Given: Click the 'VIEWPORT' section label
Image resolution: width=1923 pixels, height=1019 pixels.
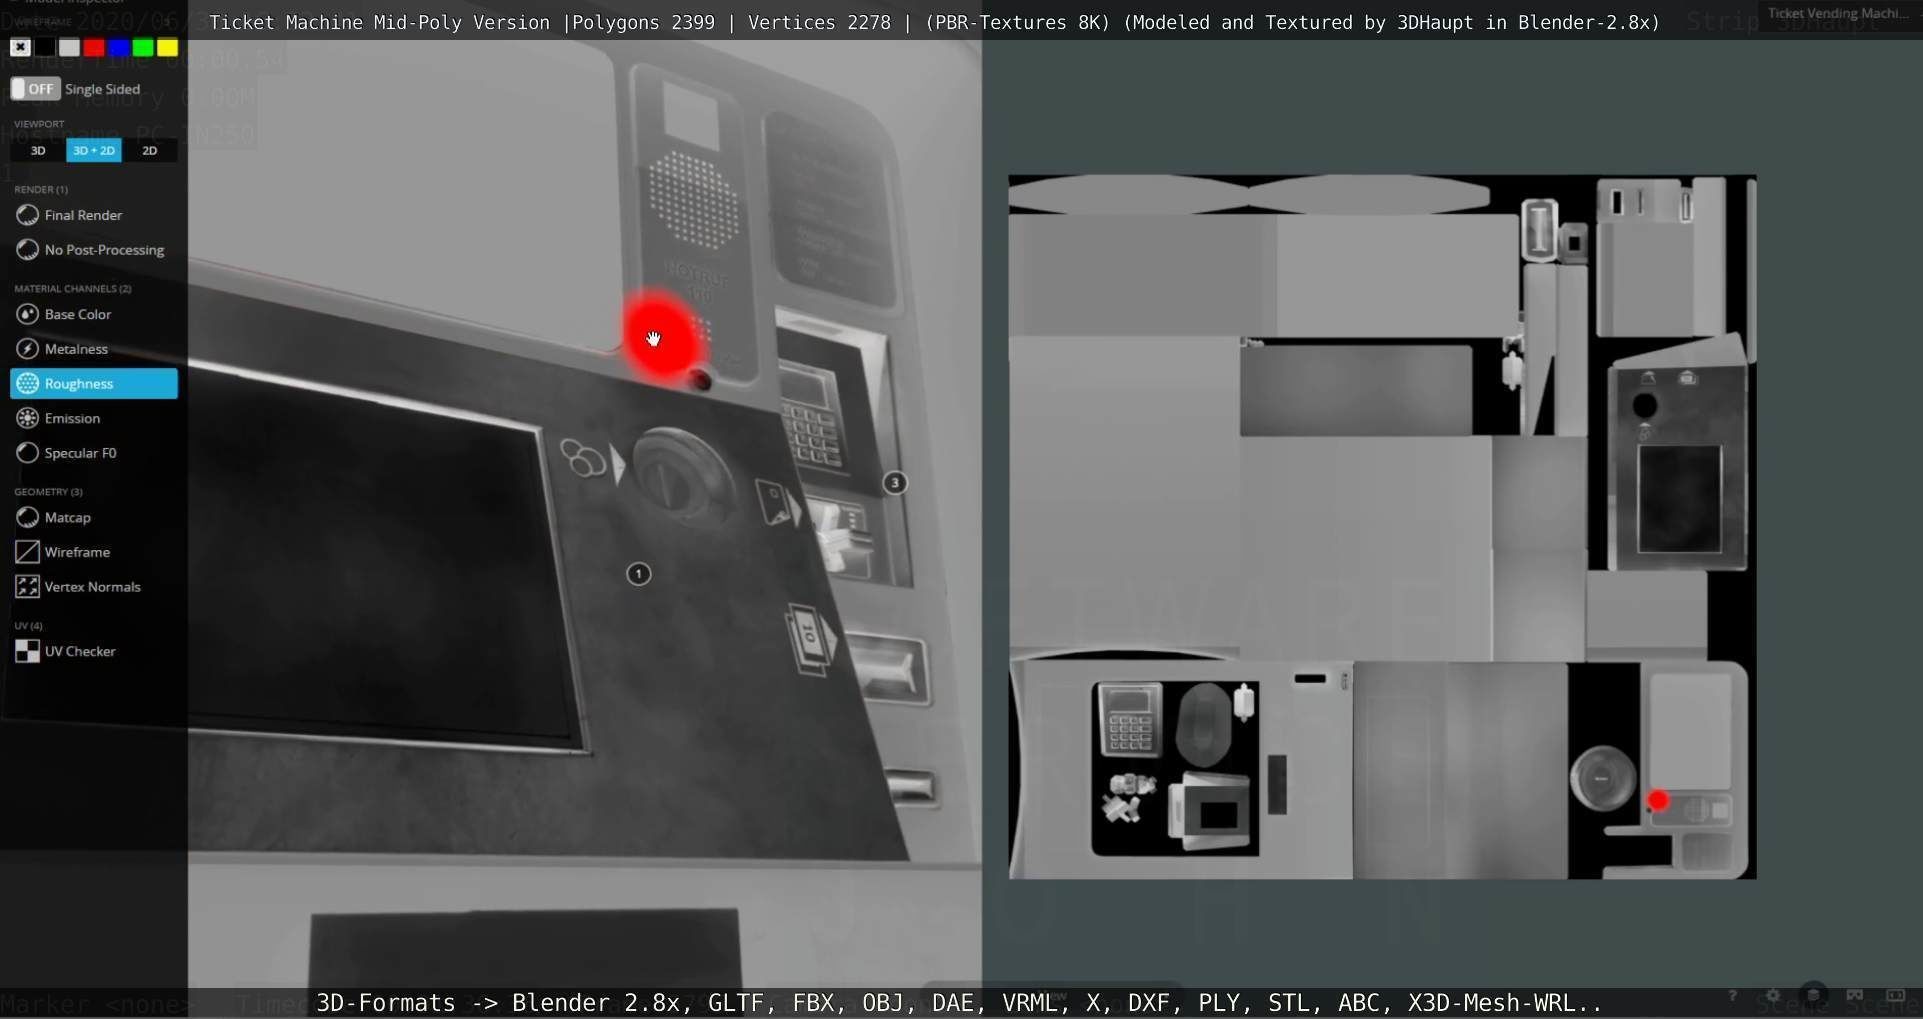Looking at the screenshot, I should click(x=39, y=124).
